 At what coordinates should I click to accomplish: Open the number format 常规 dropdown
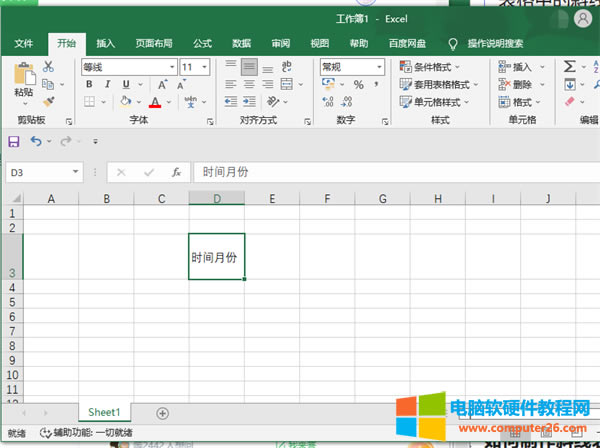(379, 67)
